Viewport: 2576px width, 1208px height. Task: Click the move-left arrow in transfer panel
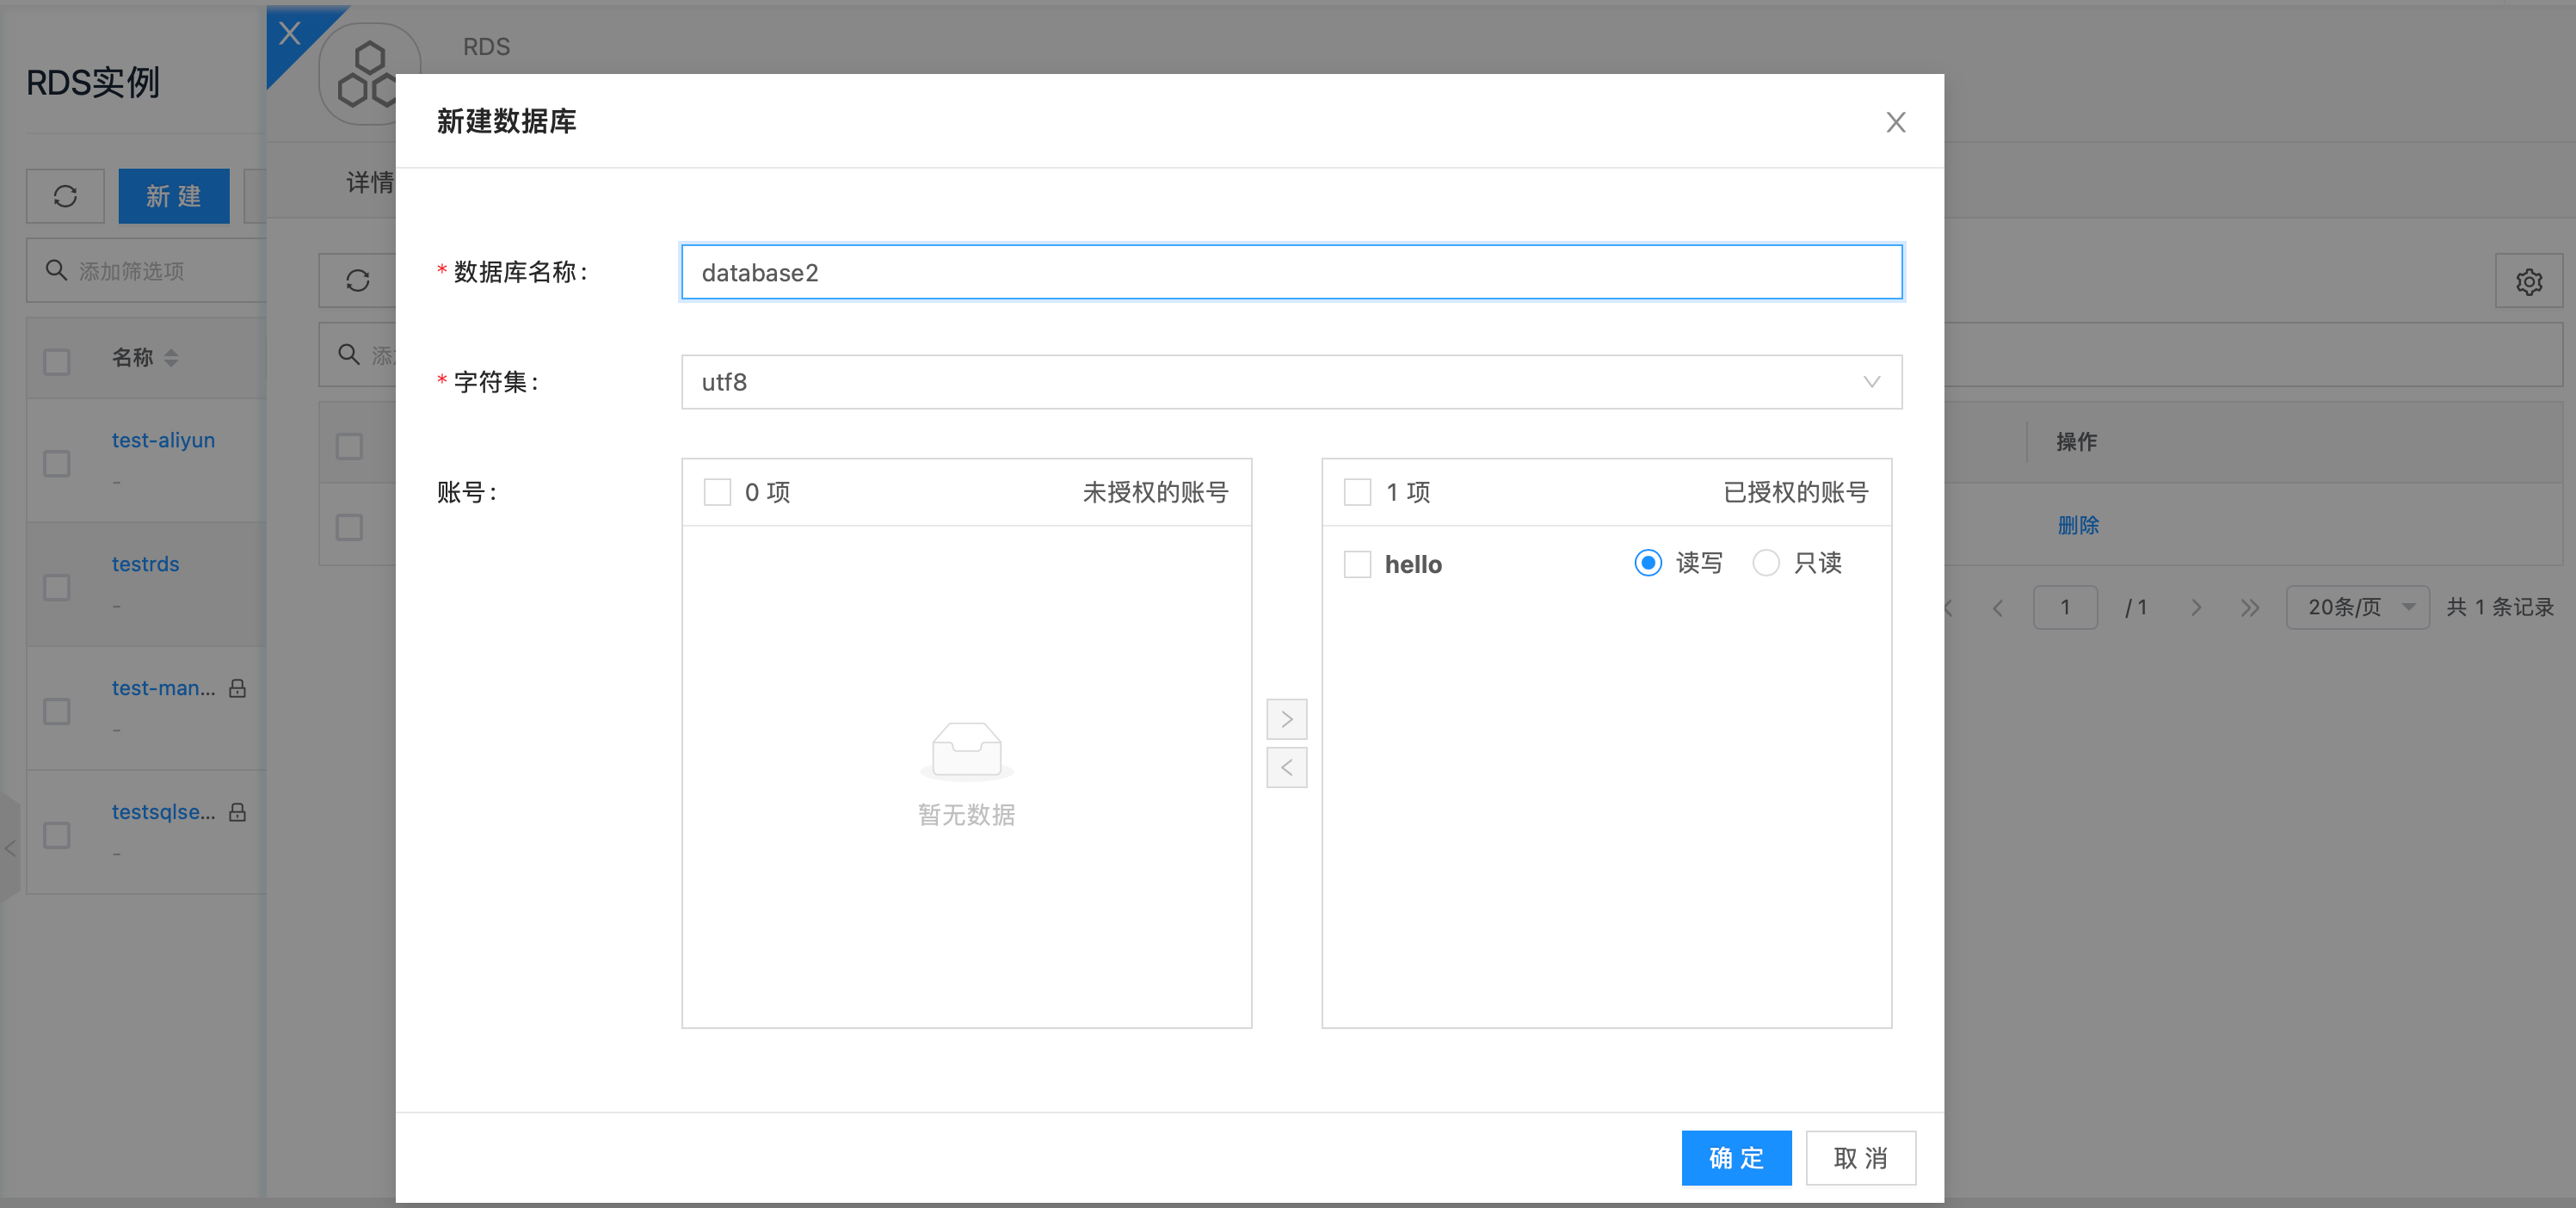(x=1286, y=768)
